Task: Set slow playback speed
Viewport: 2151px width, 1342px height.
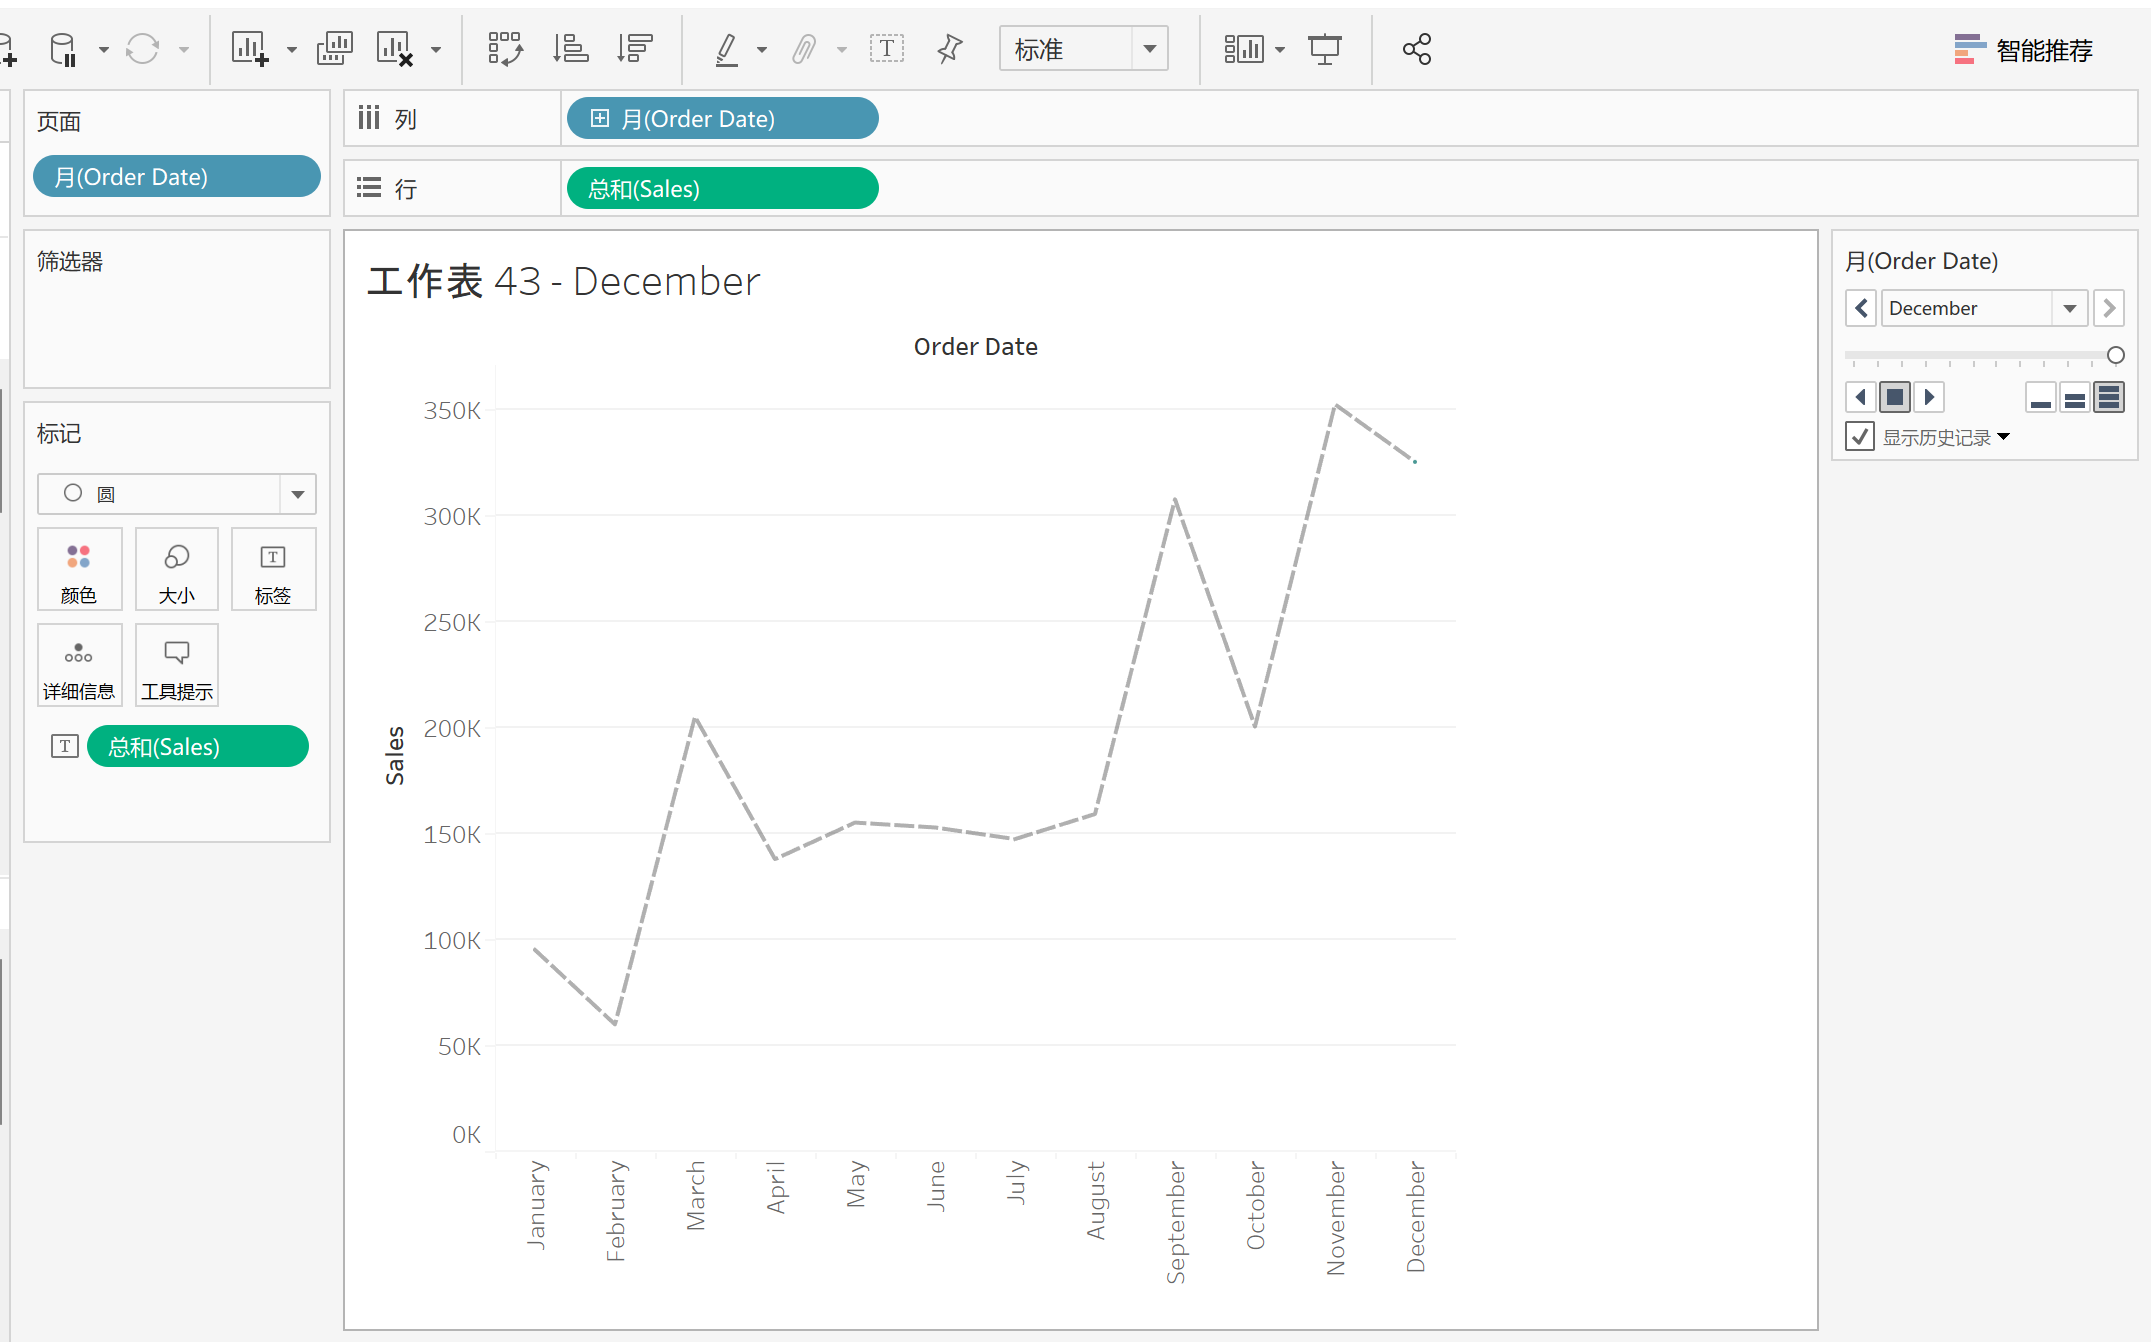Action: click(2041, 397)
